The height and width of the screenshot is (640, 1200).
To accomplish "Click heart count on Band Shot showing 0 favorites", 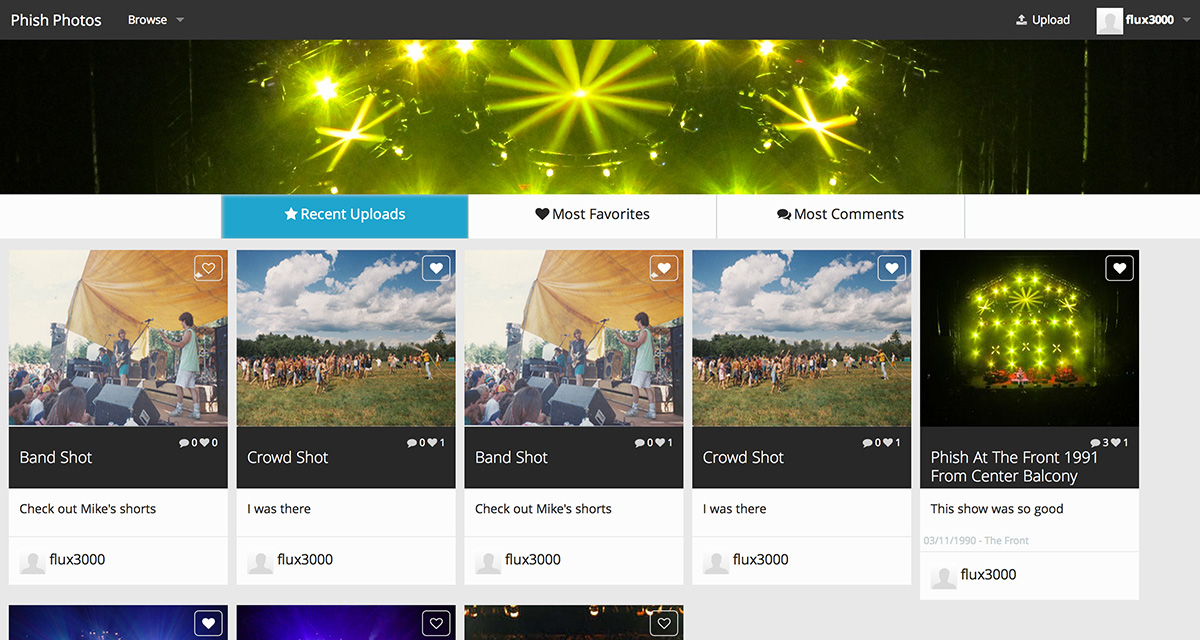I will [x=208, y=442].
